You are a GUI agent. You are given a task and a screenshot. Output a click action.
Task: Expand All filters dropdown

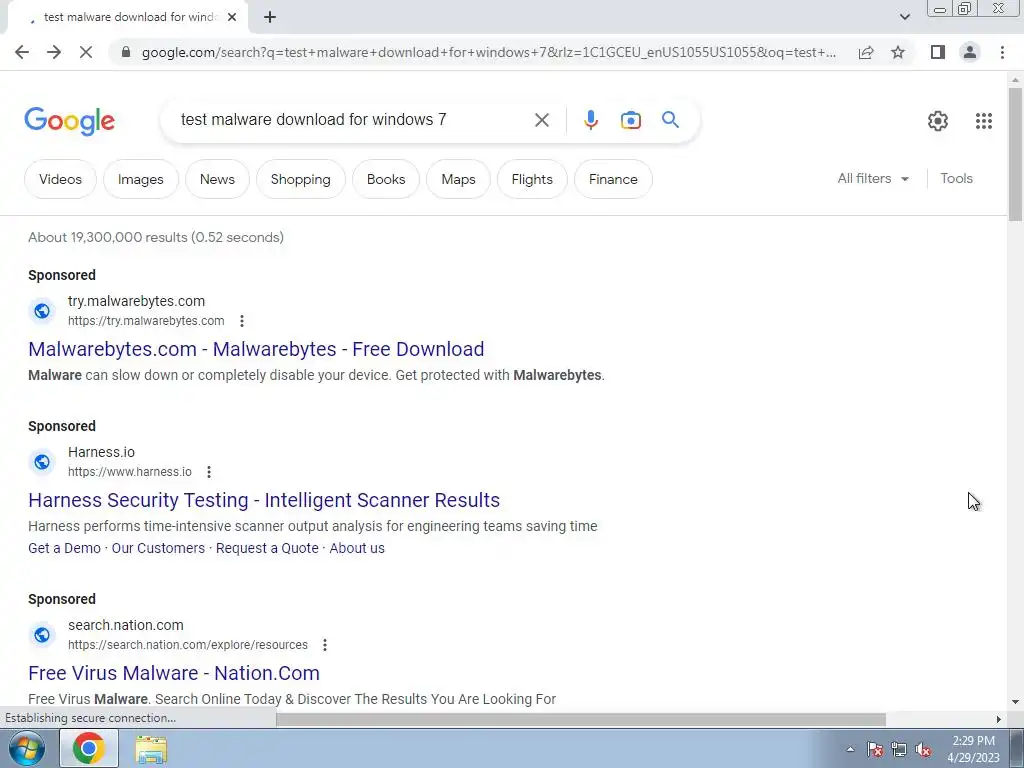[873, 178]
